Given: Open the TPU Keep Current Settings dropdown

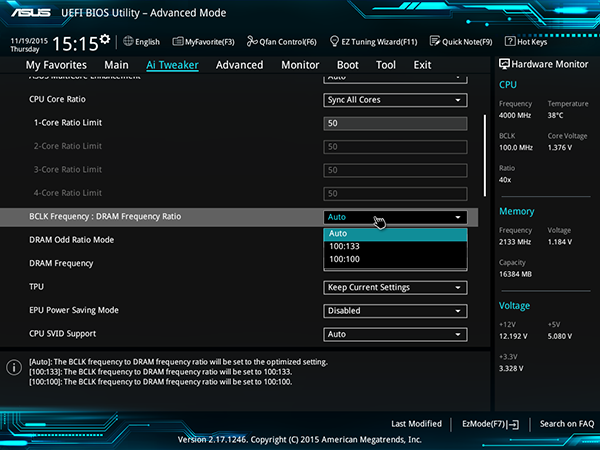Looking at the screenshot, I should 395,287.
